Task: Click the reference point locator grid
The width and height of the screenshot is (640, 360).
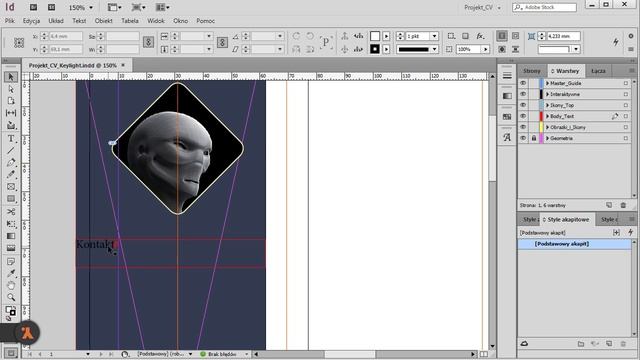Action: (19, 42)
